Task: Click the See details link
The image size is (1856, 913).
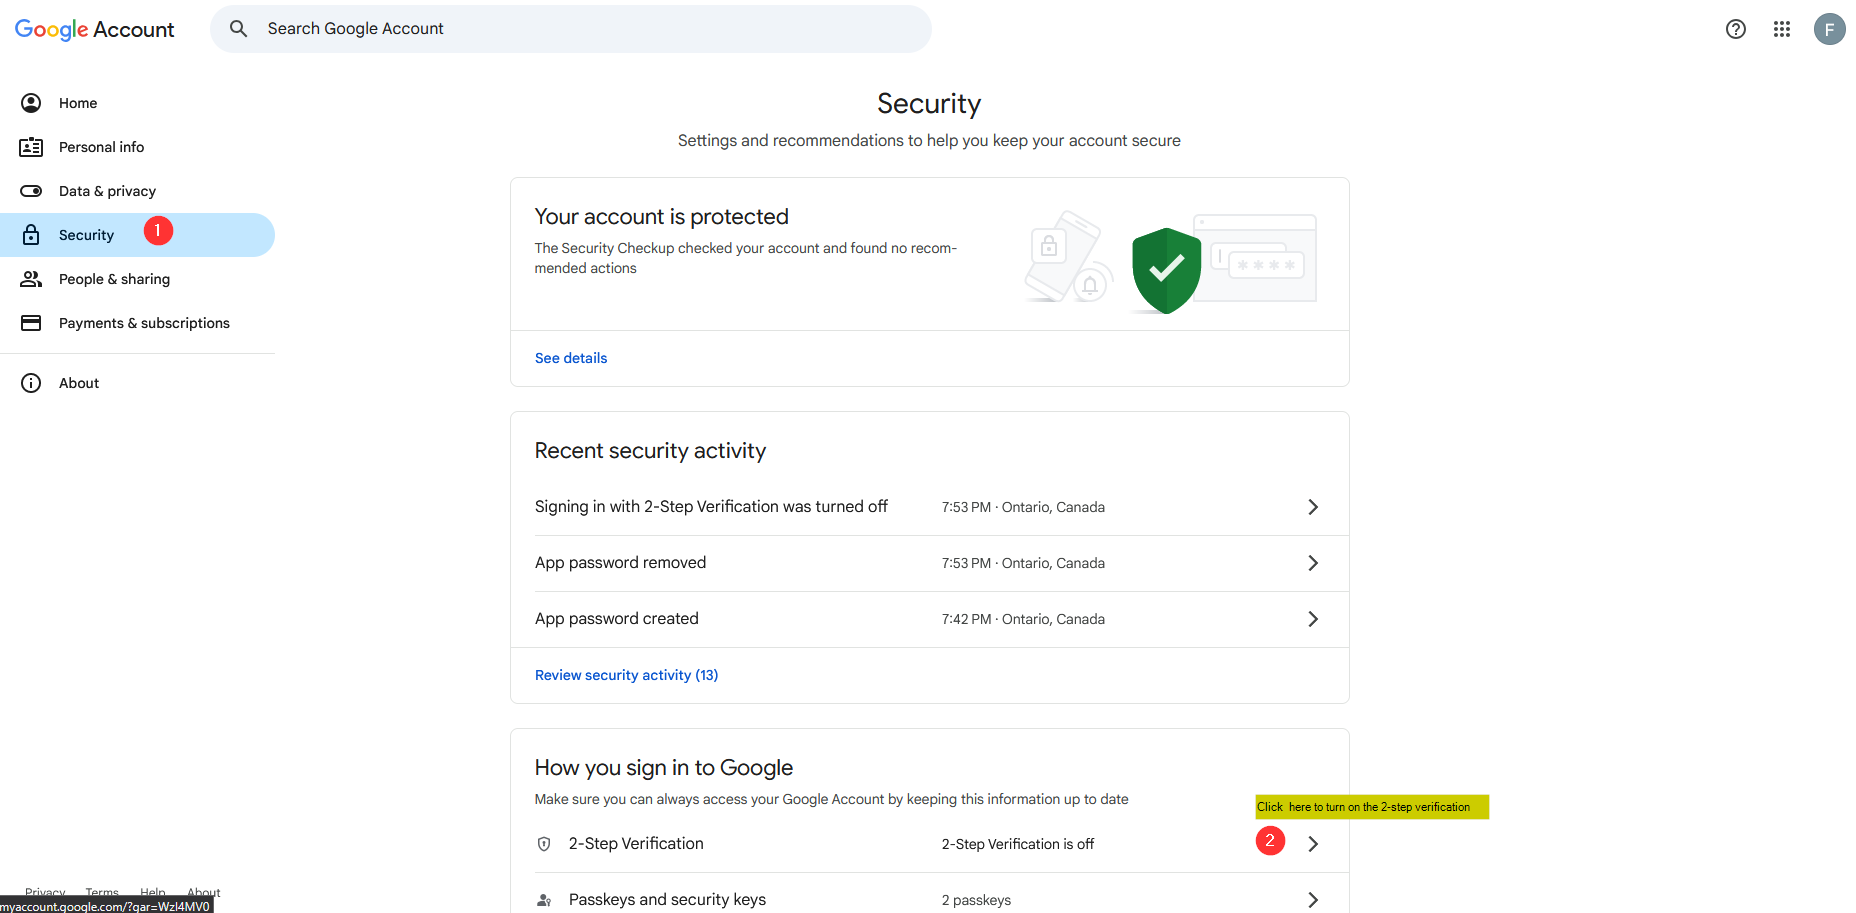Action: (571, 358)
